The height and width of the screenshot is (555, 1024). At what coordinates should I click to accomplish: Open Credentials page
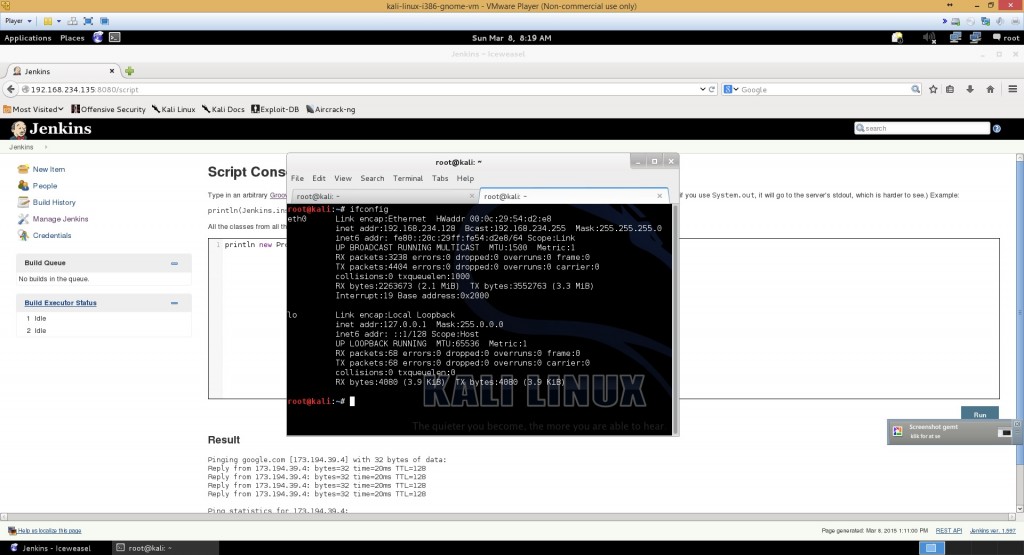pos(52,235)
